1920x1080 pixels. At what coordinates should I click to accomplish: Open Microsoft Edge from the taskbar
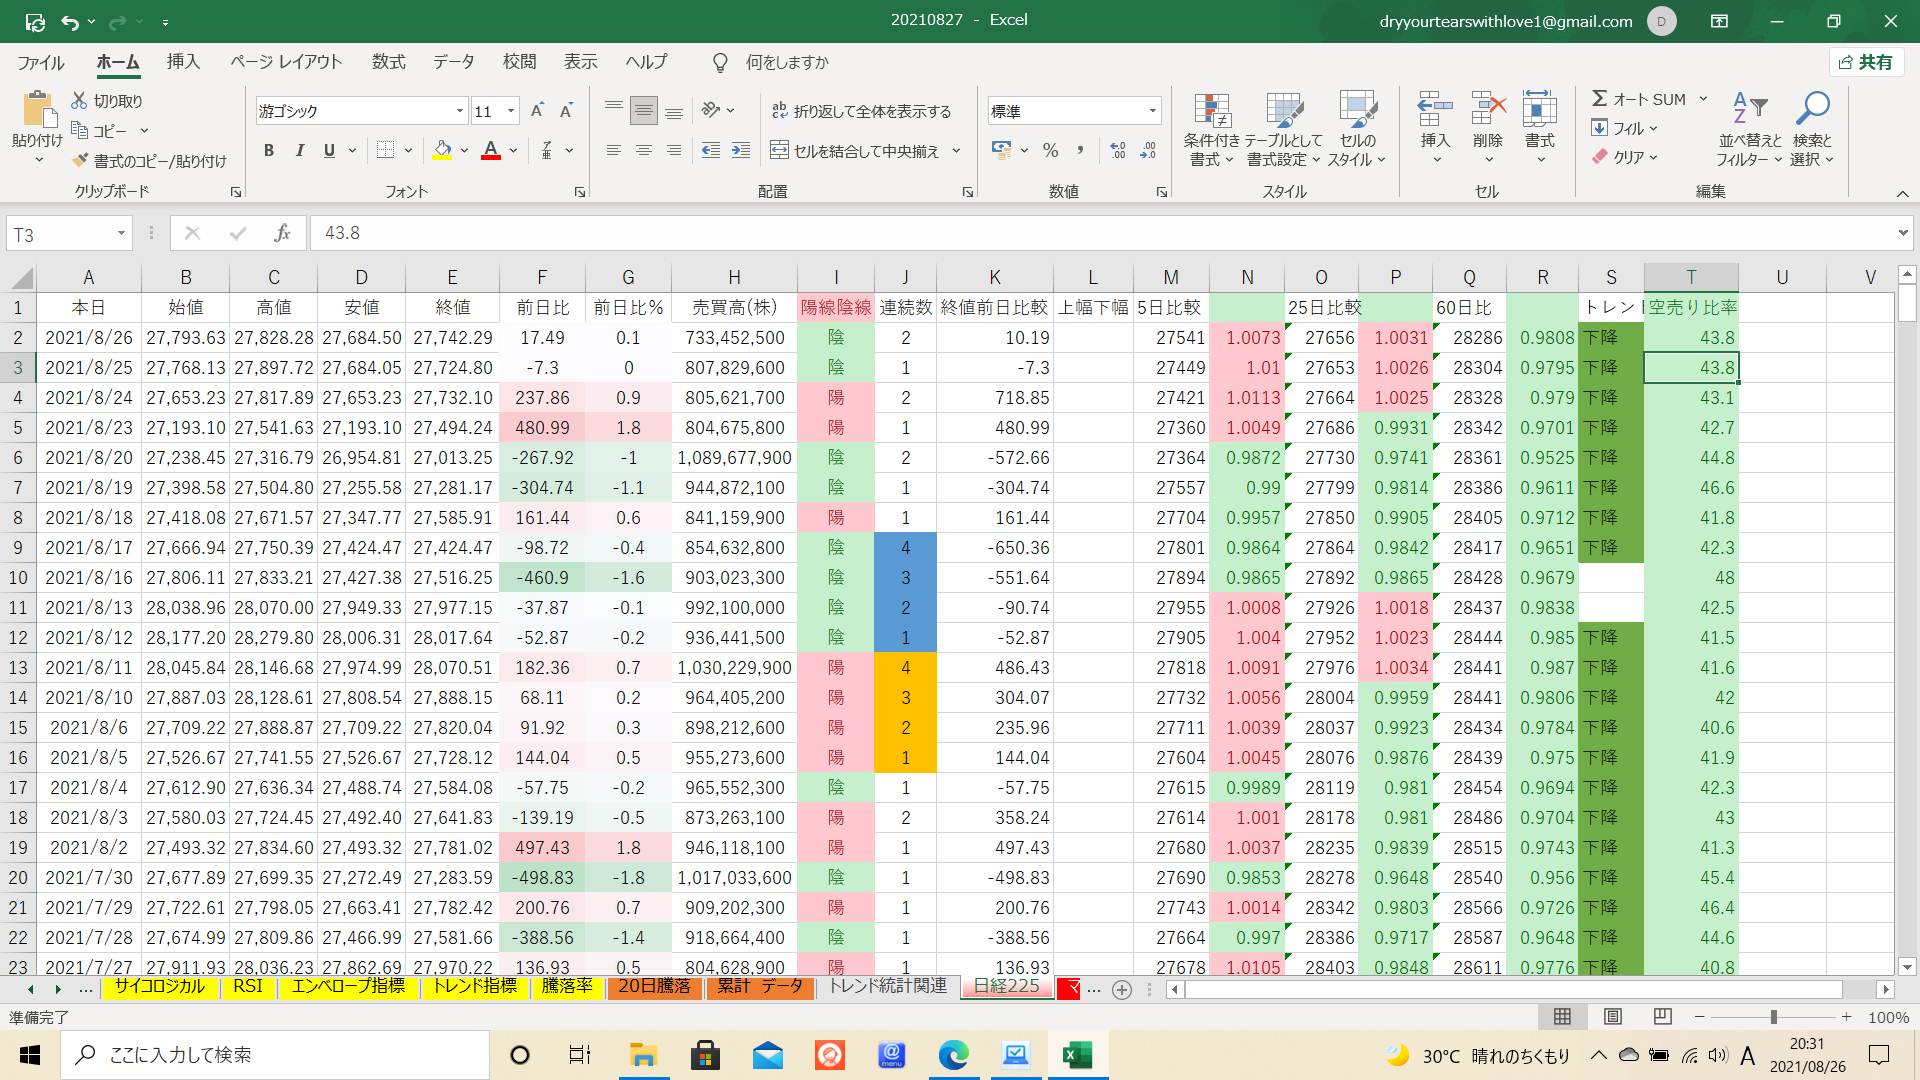tap(953, 1055)
